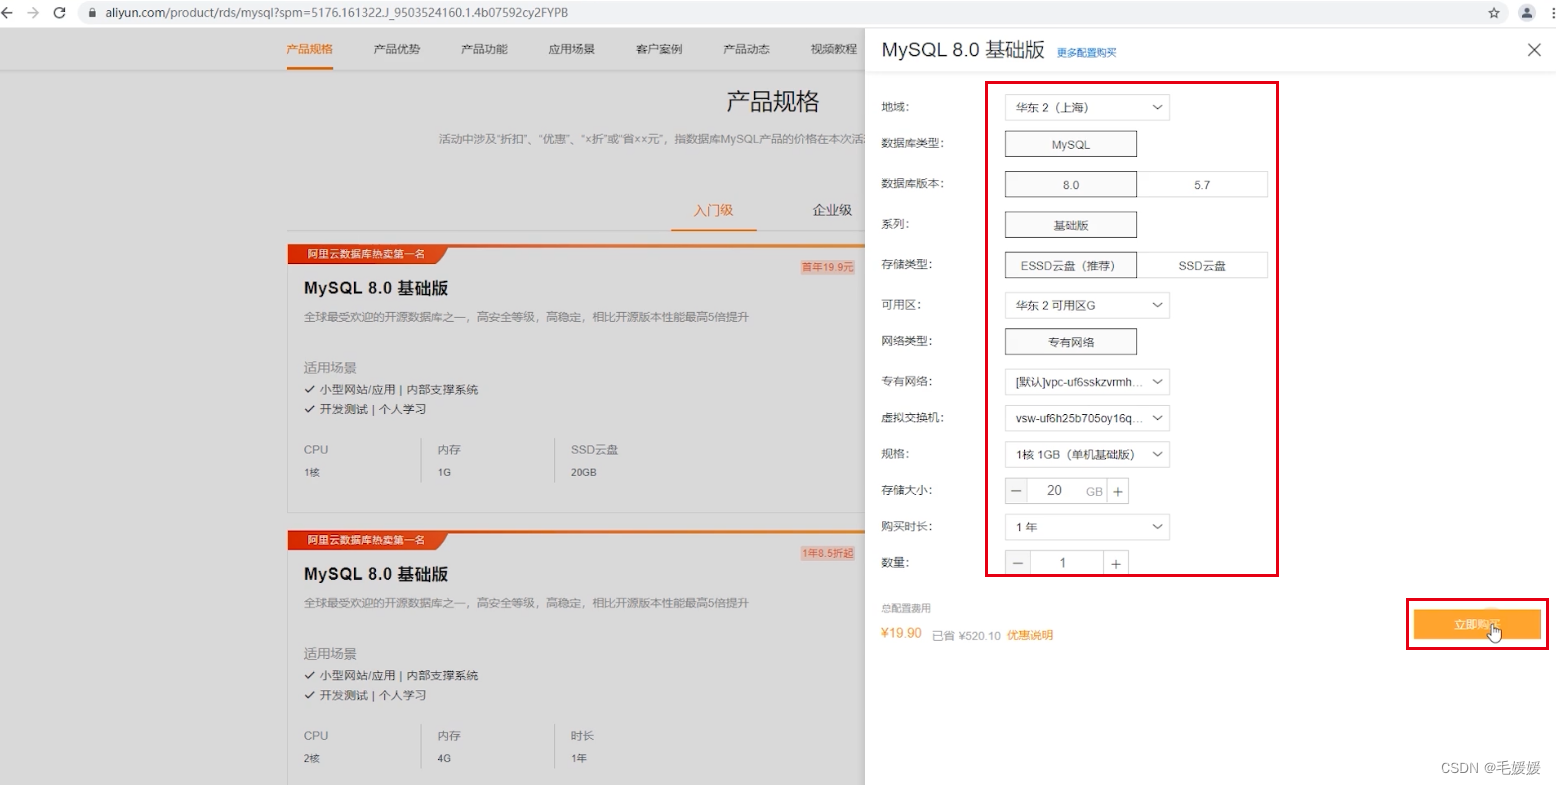Click the lock icon in address bar
This screenshot has height=785, width=1556.
click(x=92, y=13)
